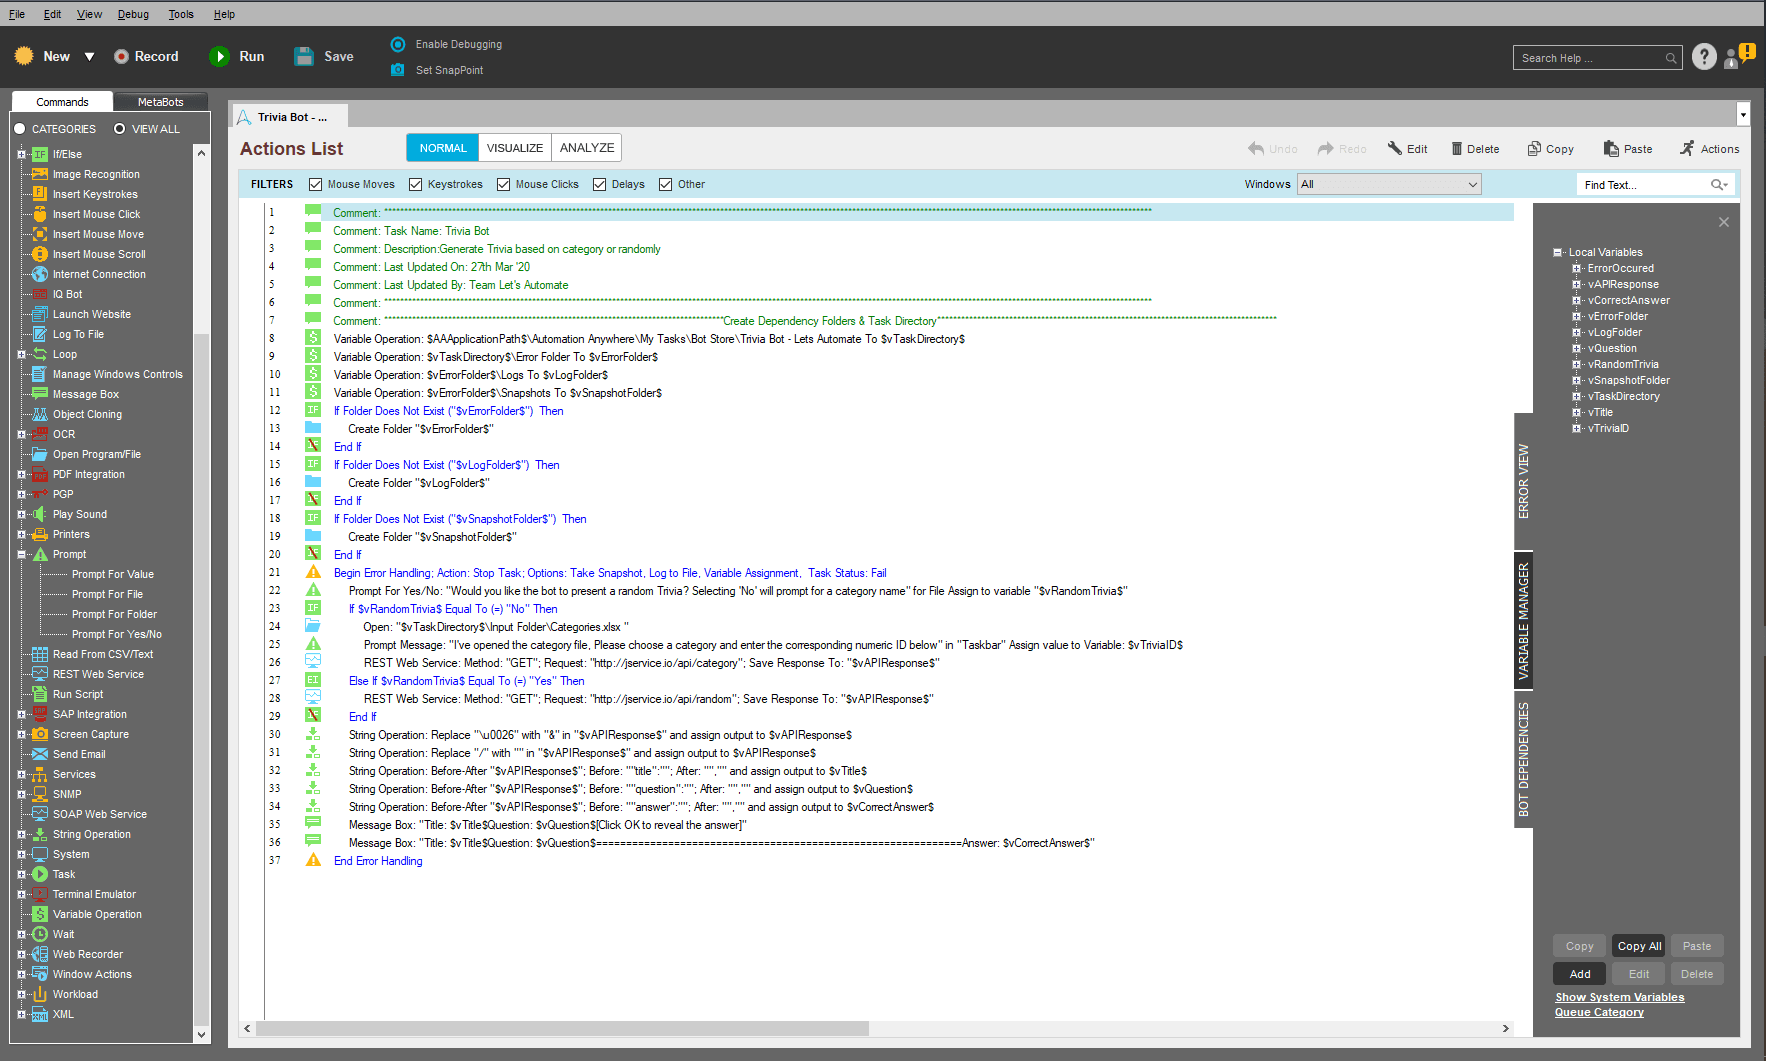The image size is (1766, 1061).
Task: Click the Record button icon
Action: [x=121, y=57]
